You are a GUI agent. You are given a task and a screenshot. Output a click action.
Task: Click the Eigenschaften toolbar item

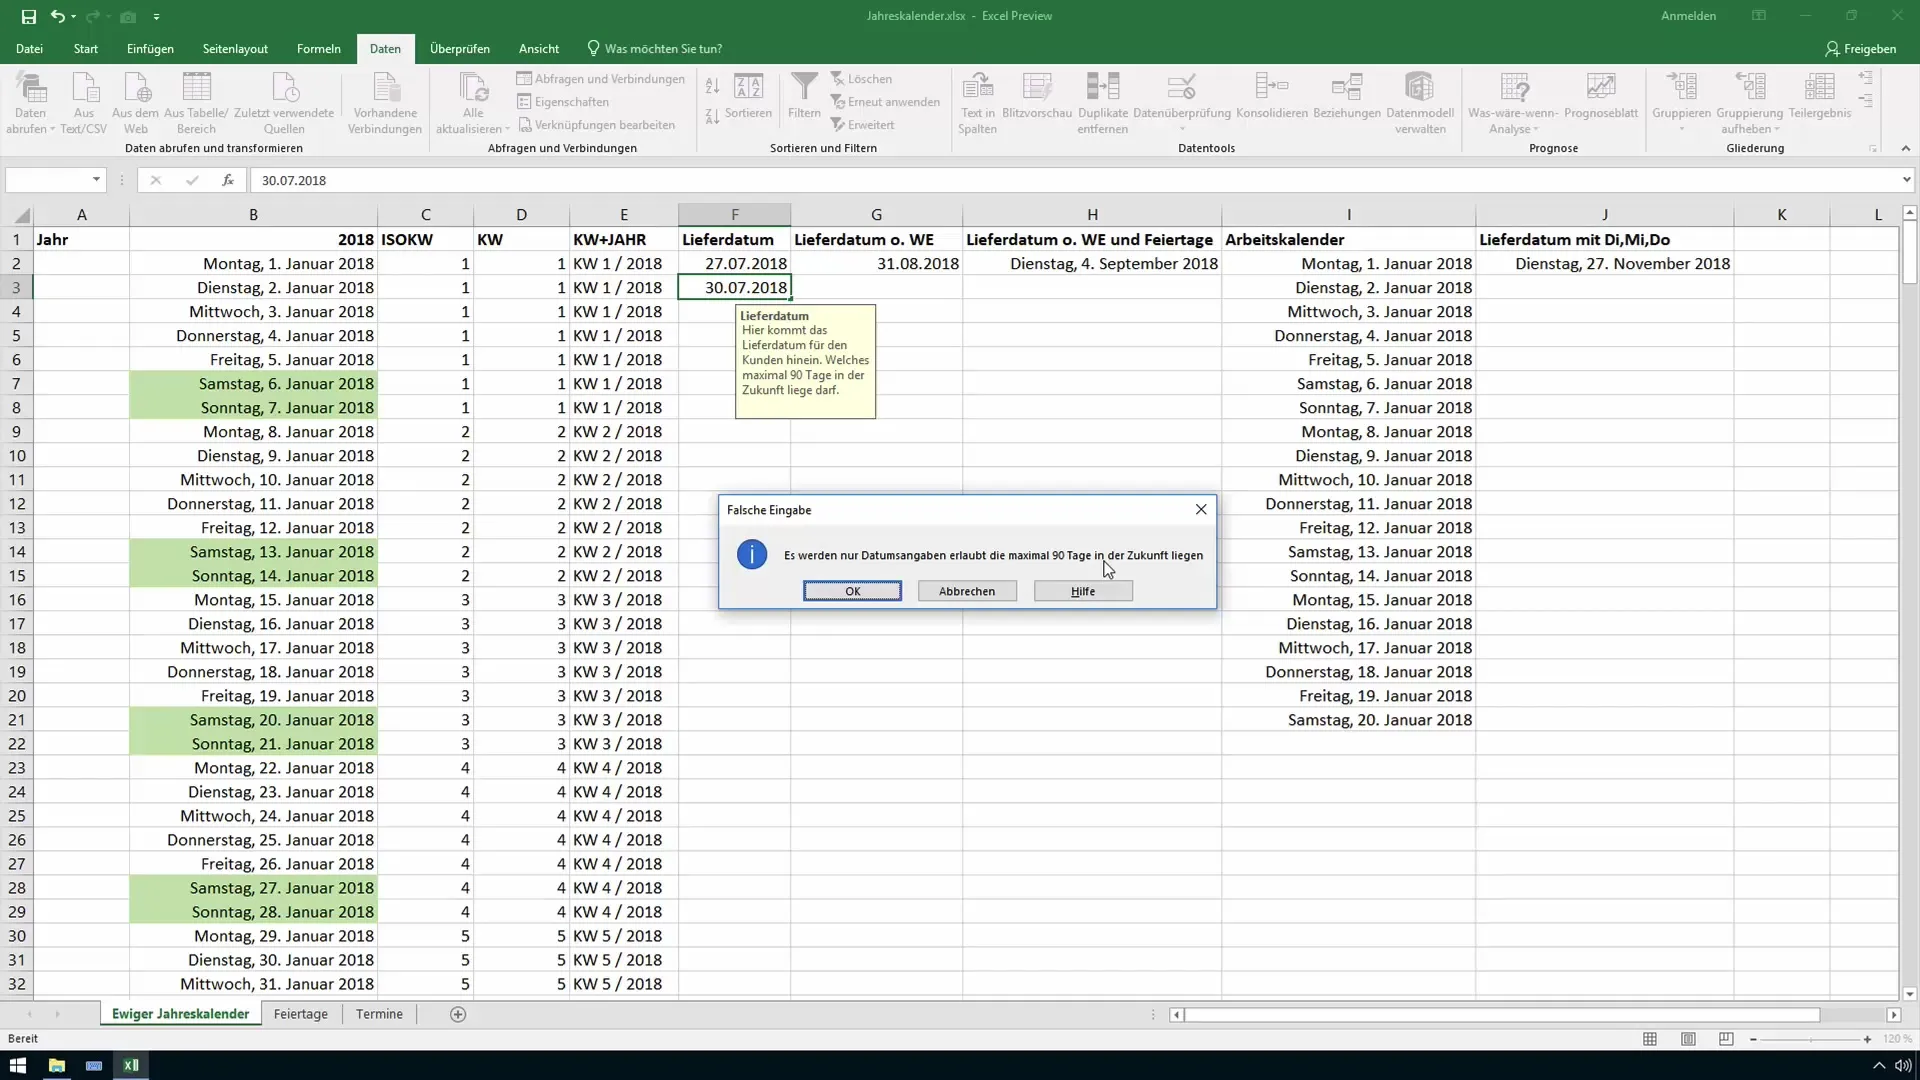[x=563, y=102]
